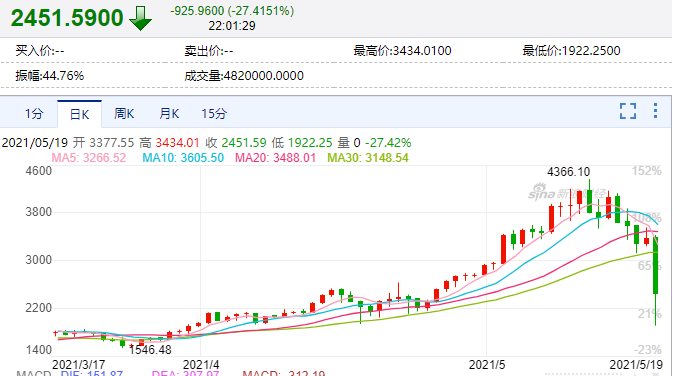Click the 4600 y-axis label
Screen dimensions: 673x376
pos(39,171)
